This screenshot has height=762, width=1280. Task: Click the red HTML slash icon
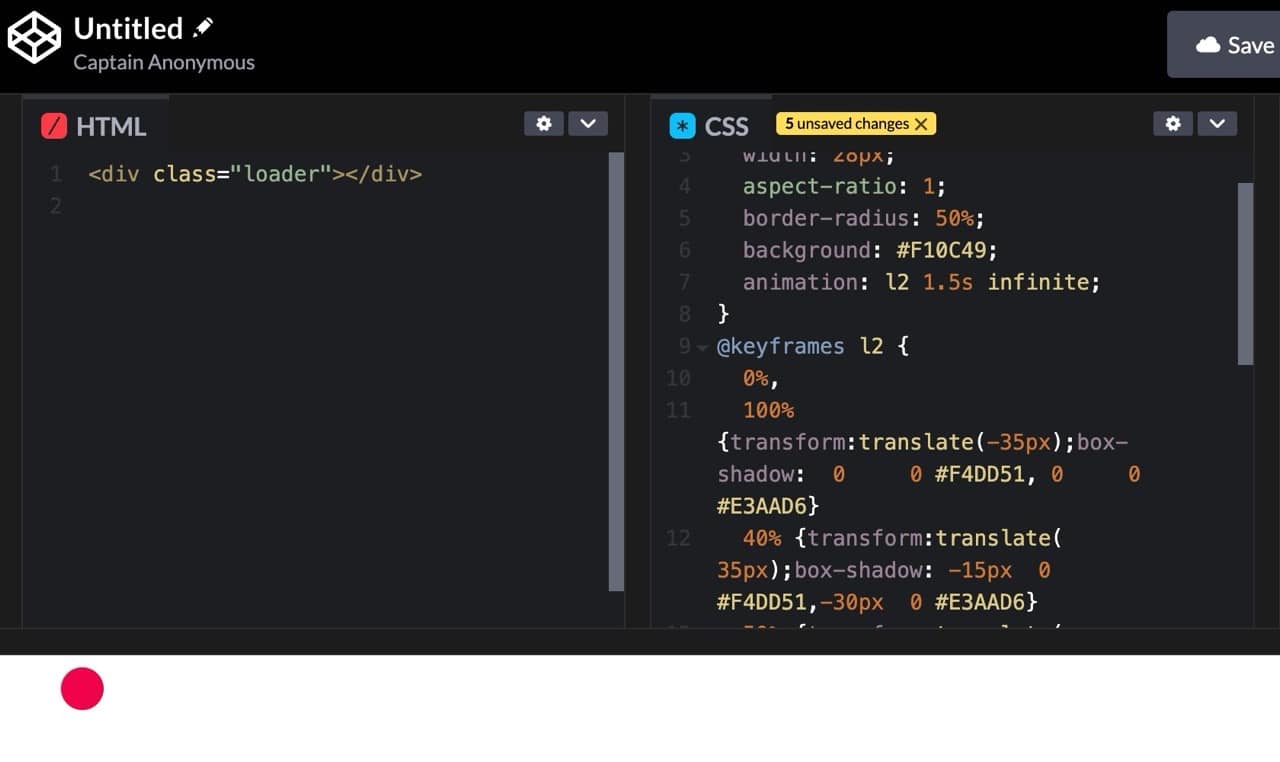click(x=54, y=126)
